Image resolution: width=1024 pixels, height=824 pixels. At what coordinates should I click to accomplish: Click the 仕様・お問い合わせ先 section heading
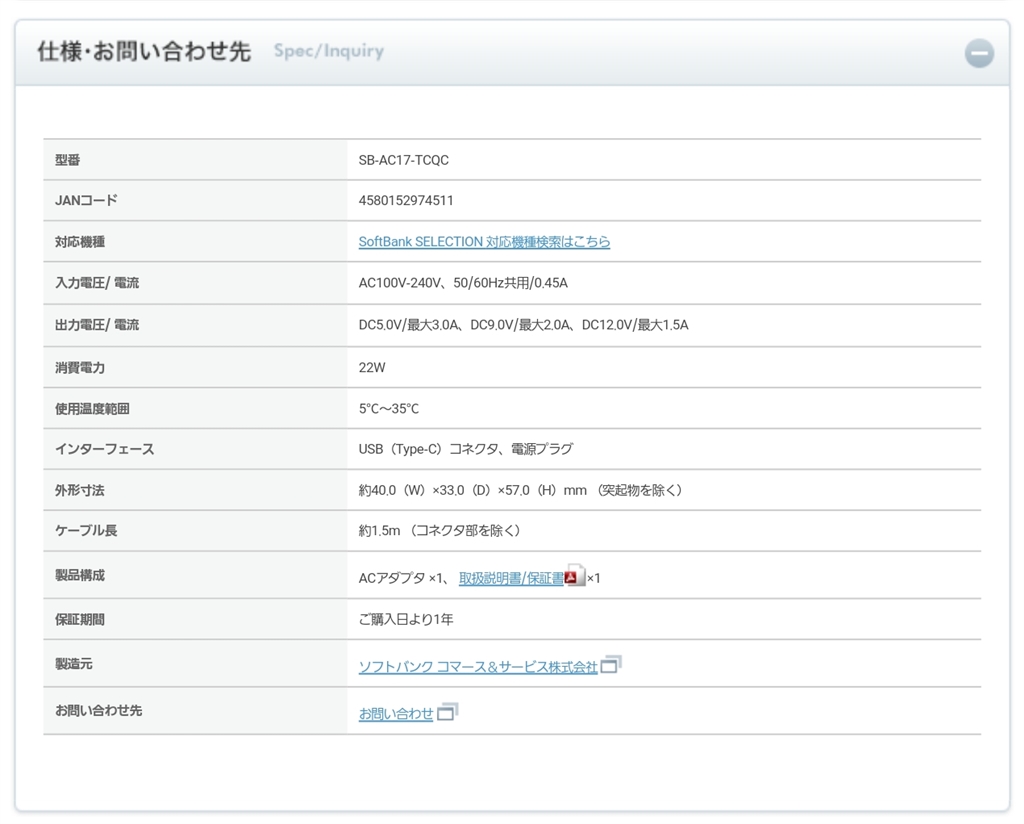pyautogui.click(x=144, y=51)
